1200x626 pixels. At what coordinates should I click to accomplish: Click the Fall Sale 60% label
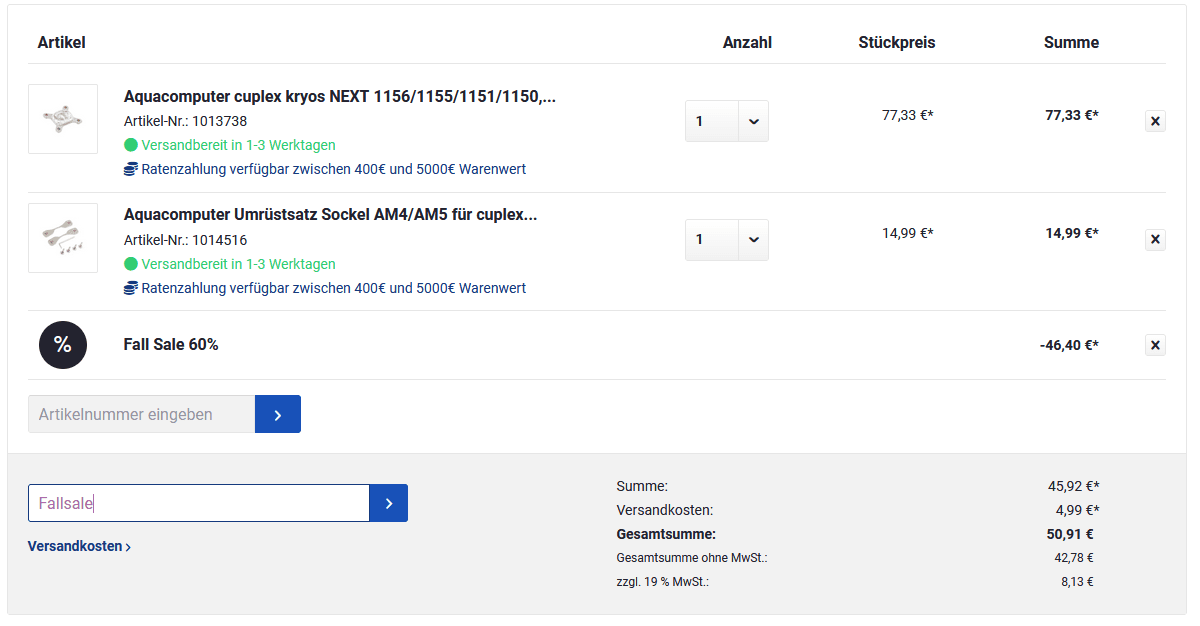pyautogui.click(x=171, y=344)
